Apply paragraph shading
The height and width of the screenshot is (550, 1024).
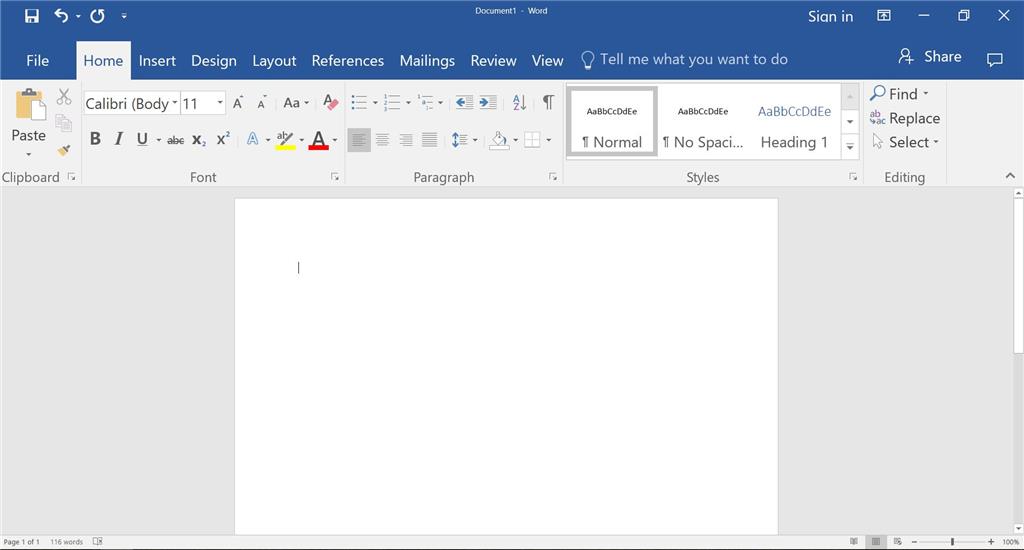pos(499,140)
